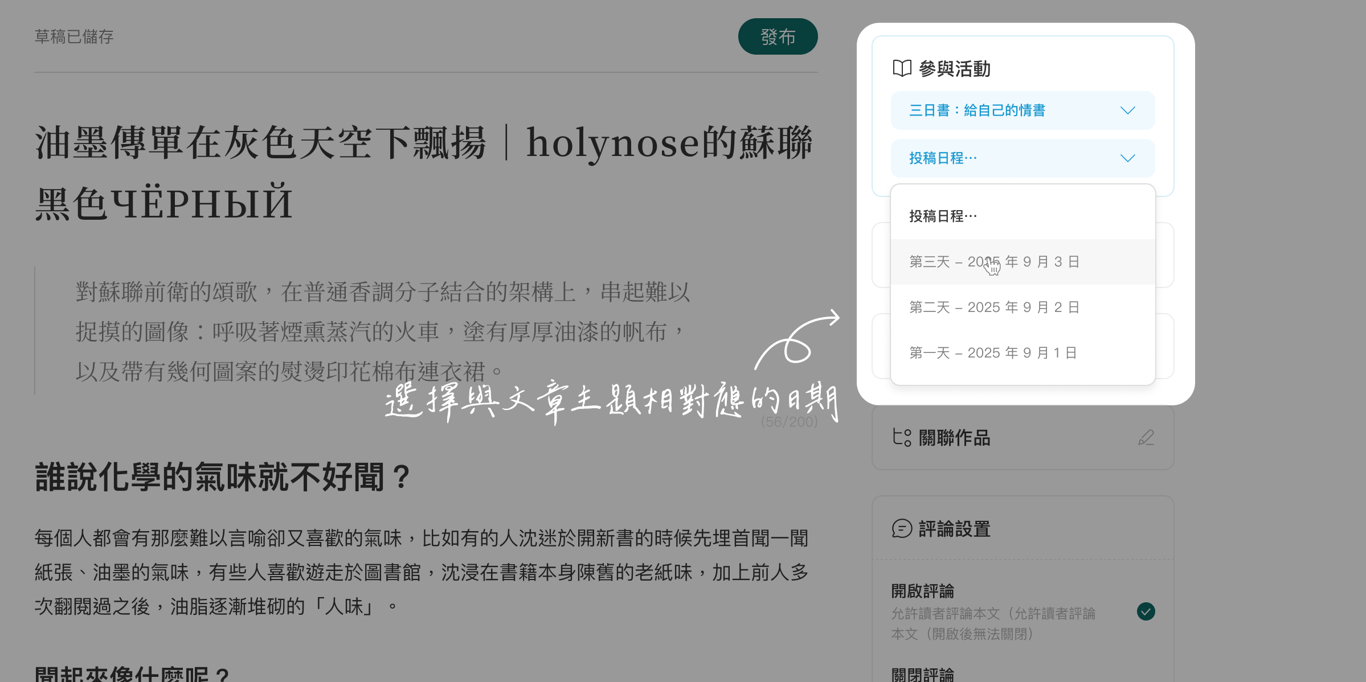Click the 評論設置 comment bubble icon
This screenshot has width=1366, height=682.
click(x=902, y=529)
